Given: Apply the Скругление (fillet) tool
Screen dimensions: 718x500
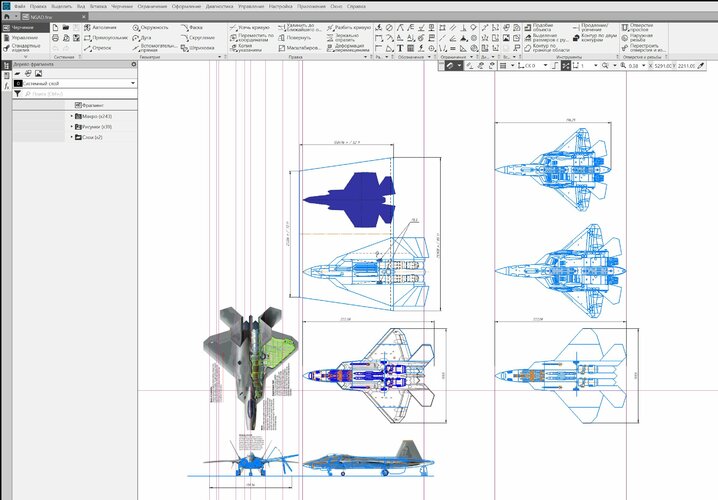Looking at the screenshot, I should point(197,38).
